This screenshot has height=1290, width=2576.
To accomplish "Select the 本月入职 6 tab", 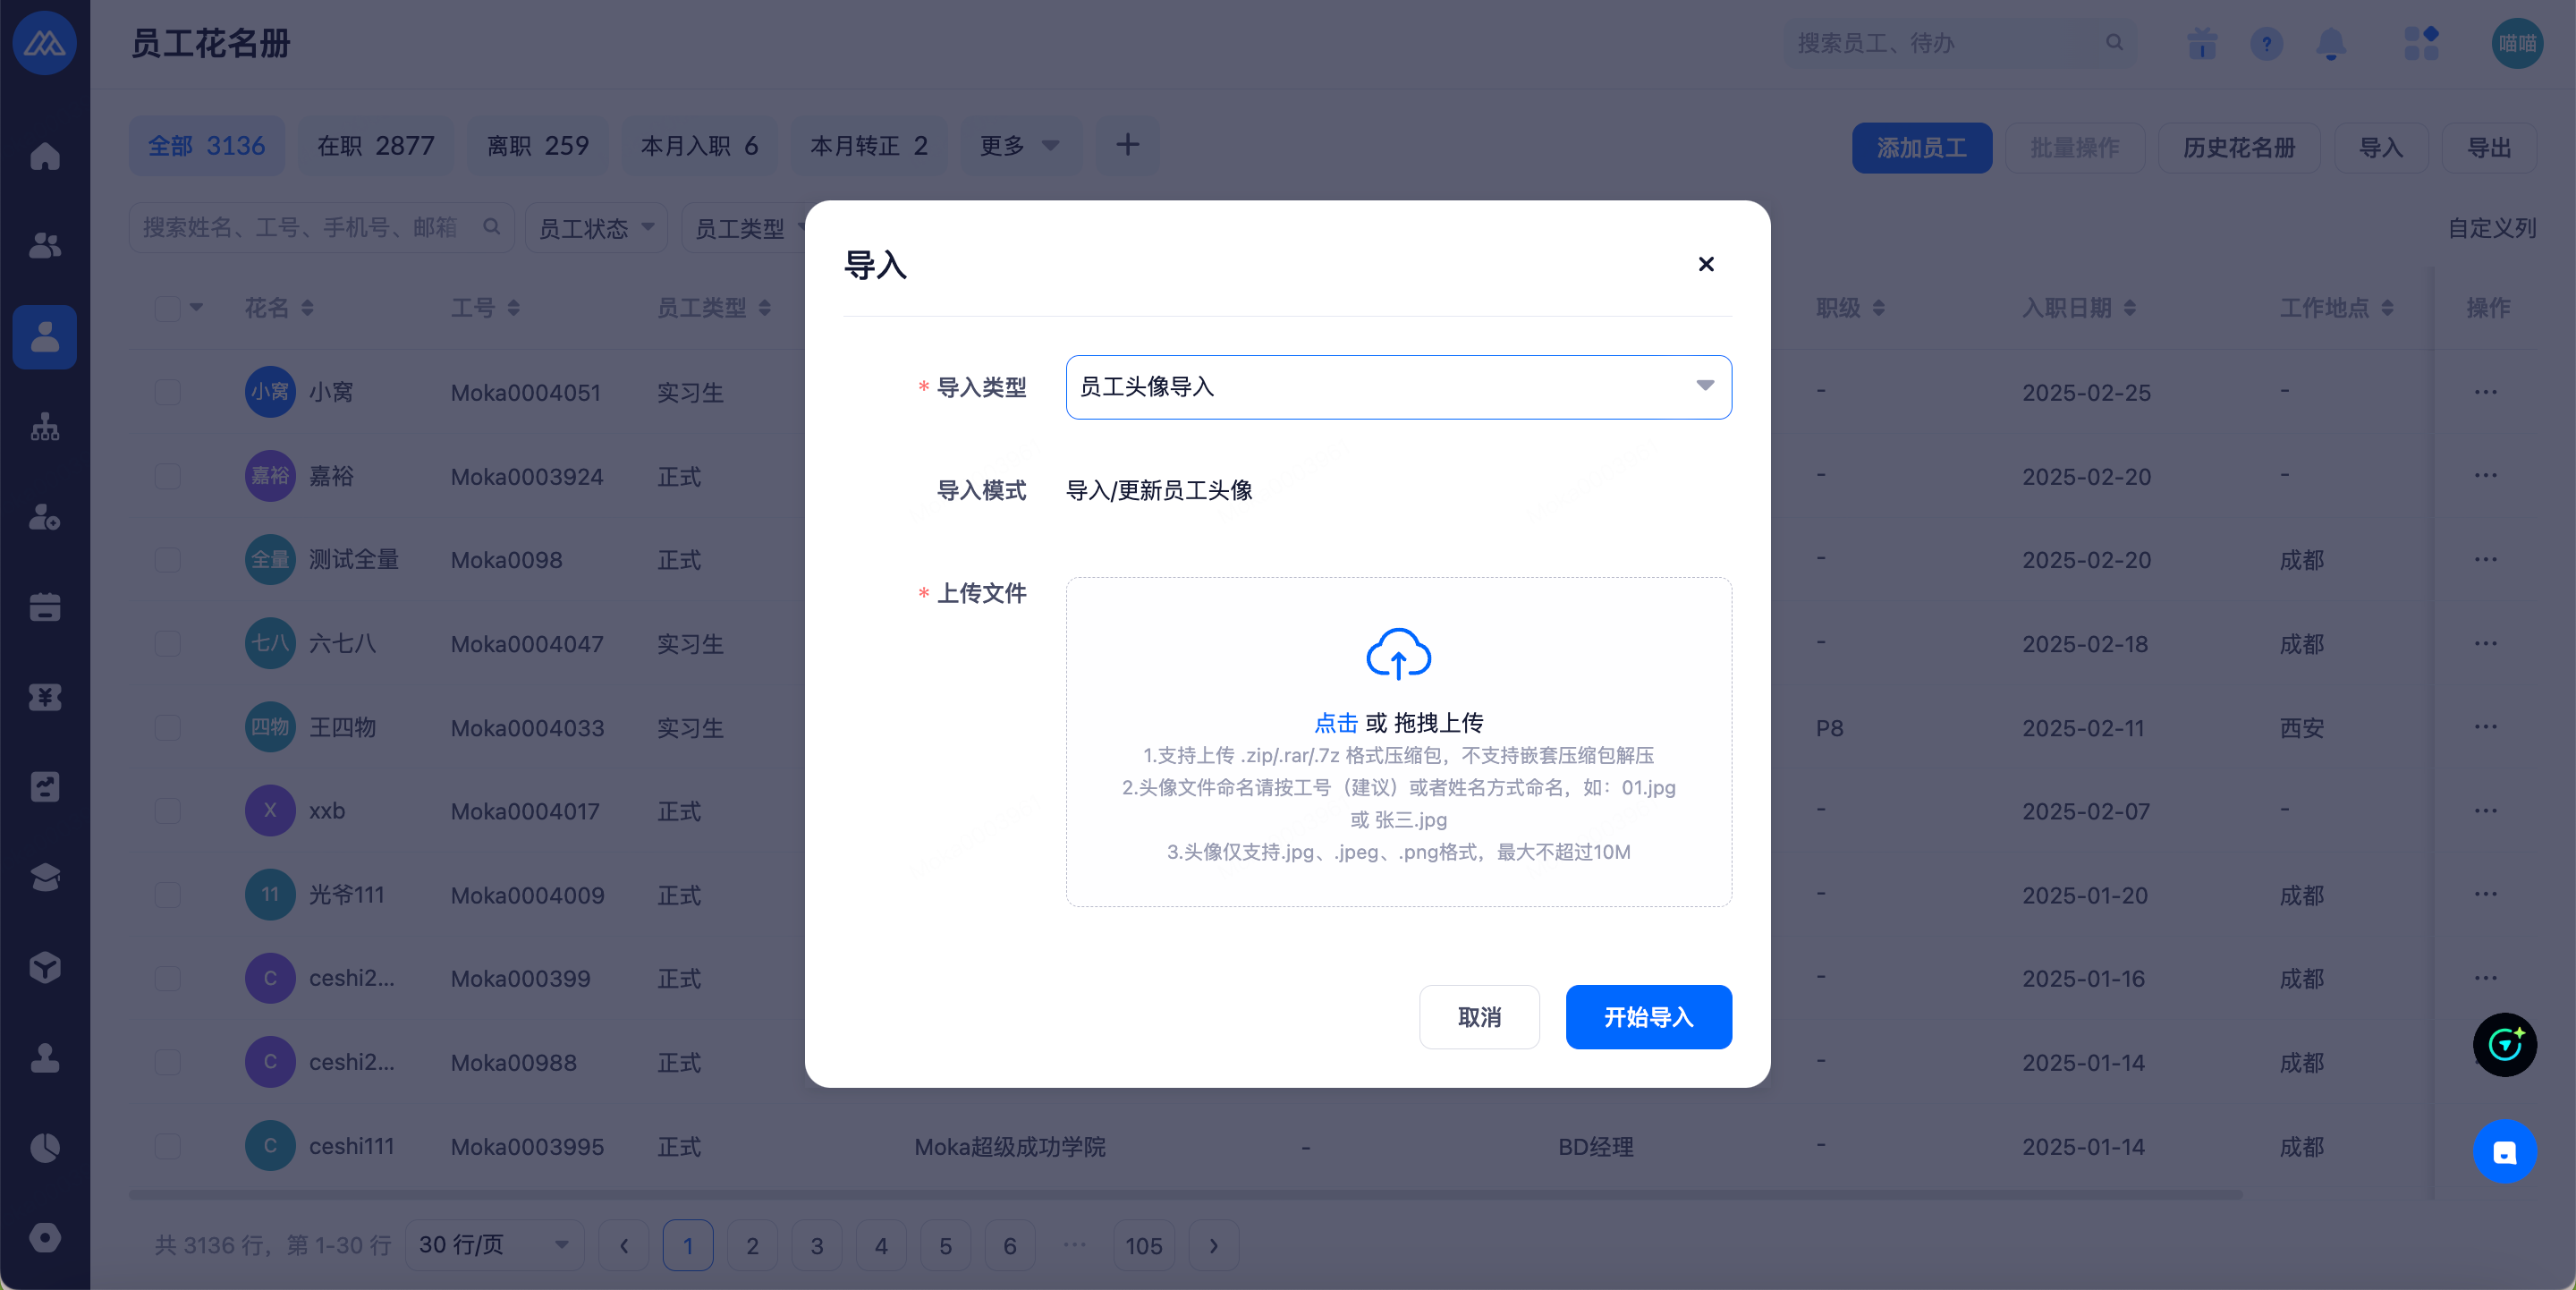I will [700, 146].
